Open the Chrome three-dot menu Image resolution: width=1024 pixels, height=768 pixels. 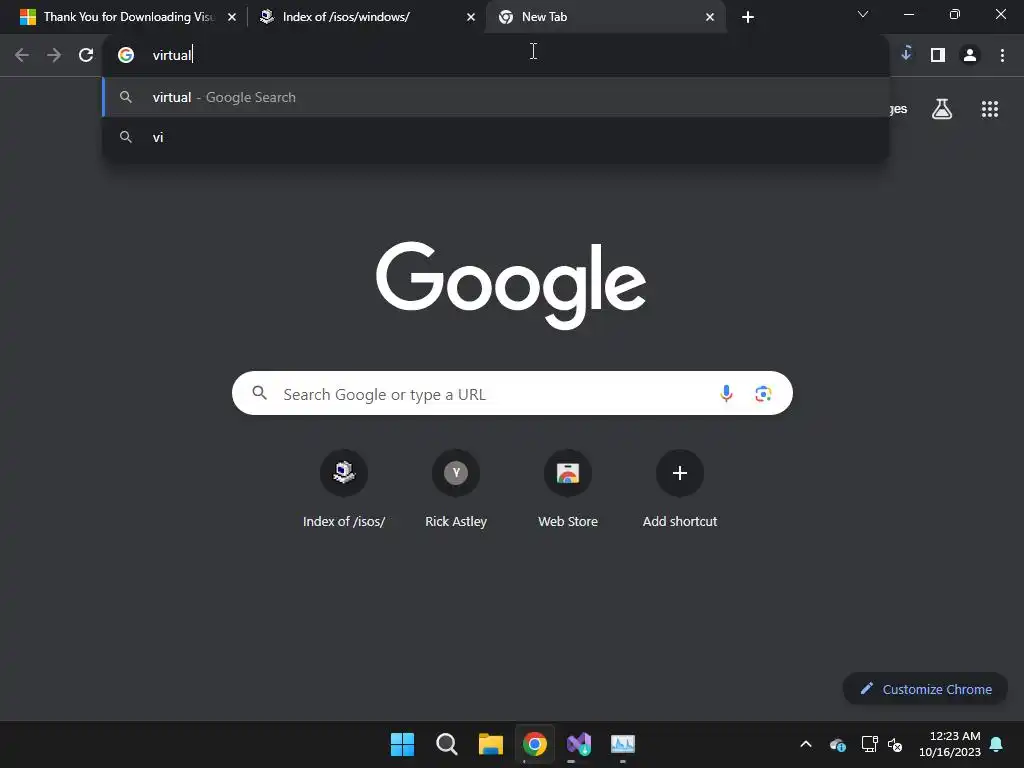point(1002,55)
